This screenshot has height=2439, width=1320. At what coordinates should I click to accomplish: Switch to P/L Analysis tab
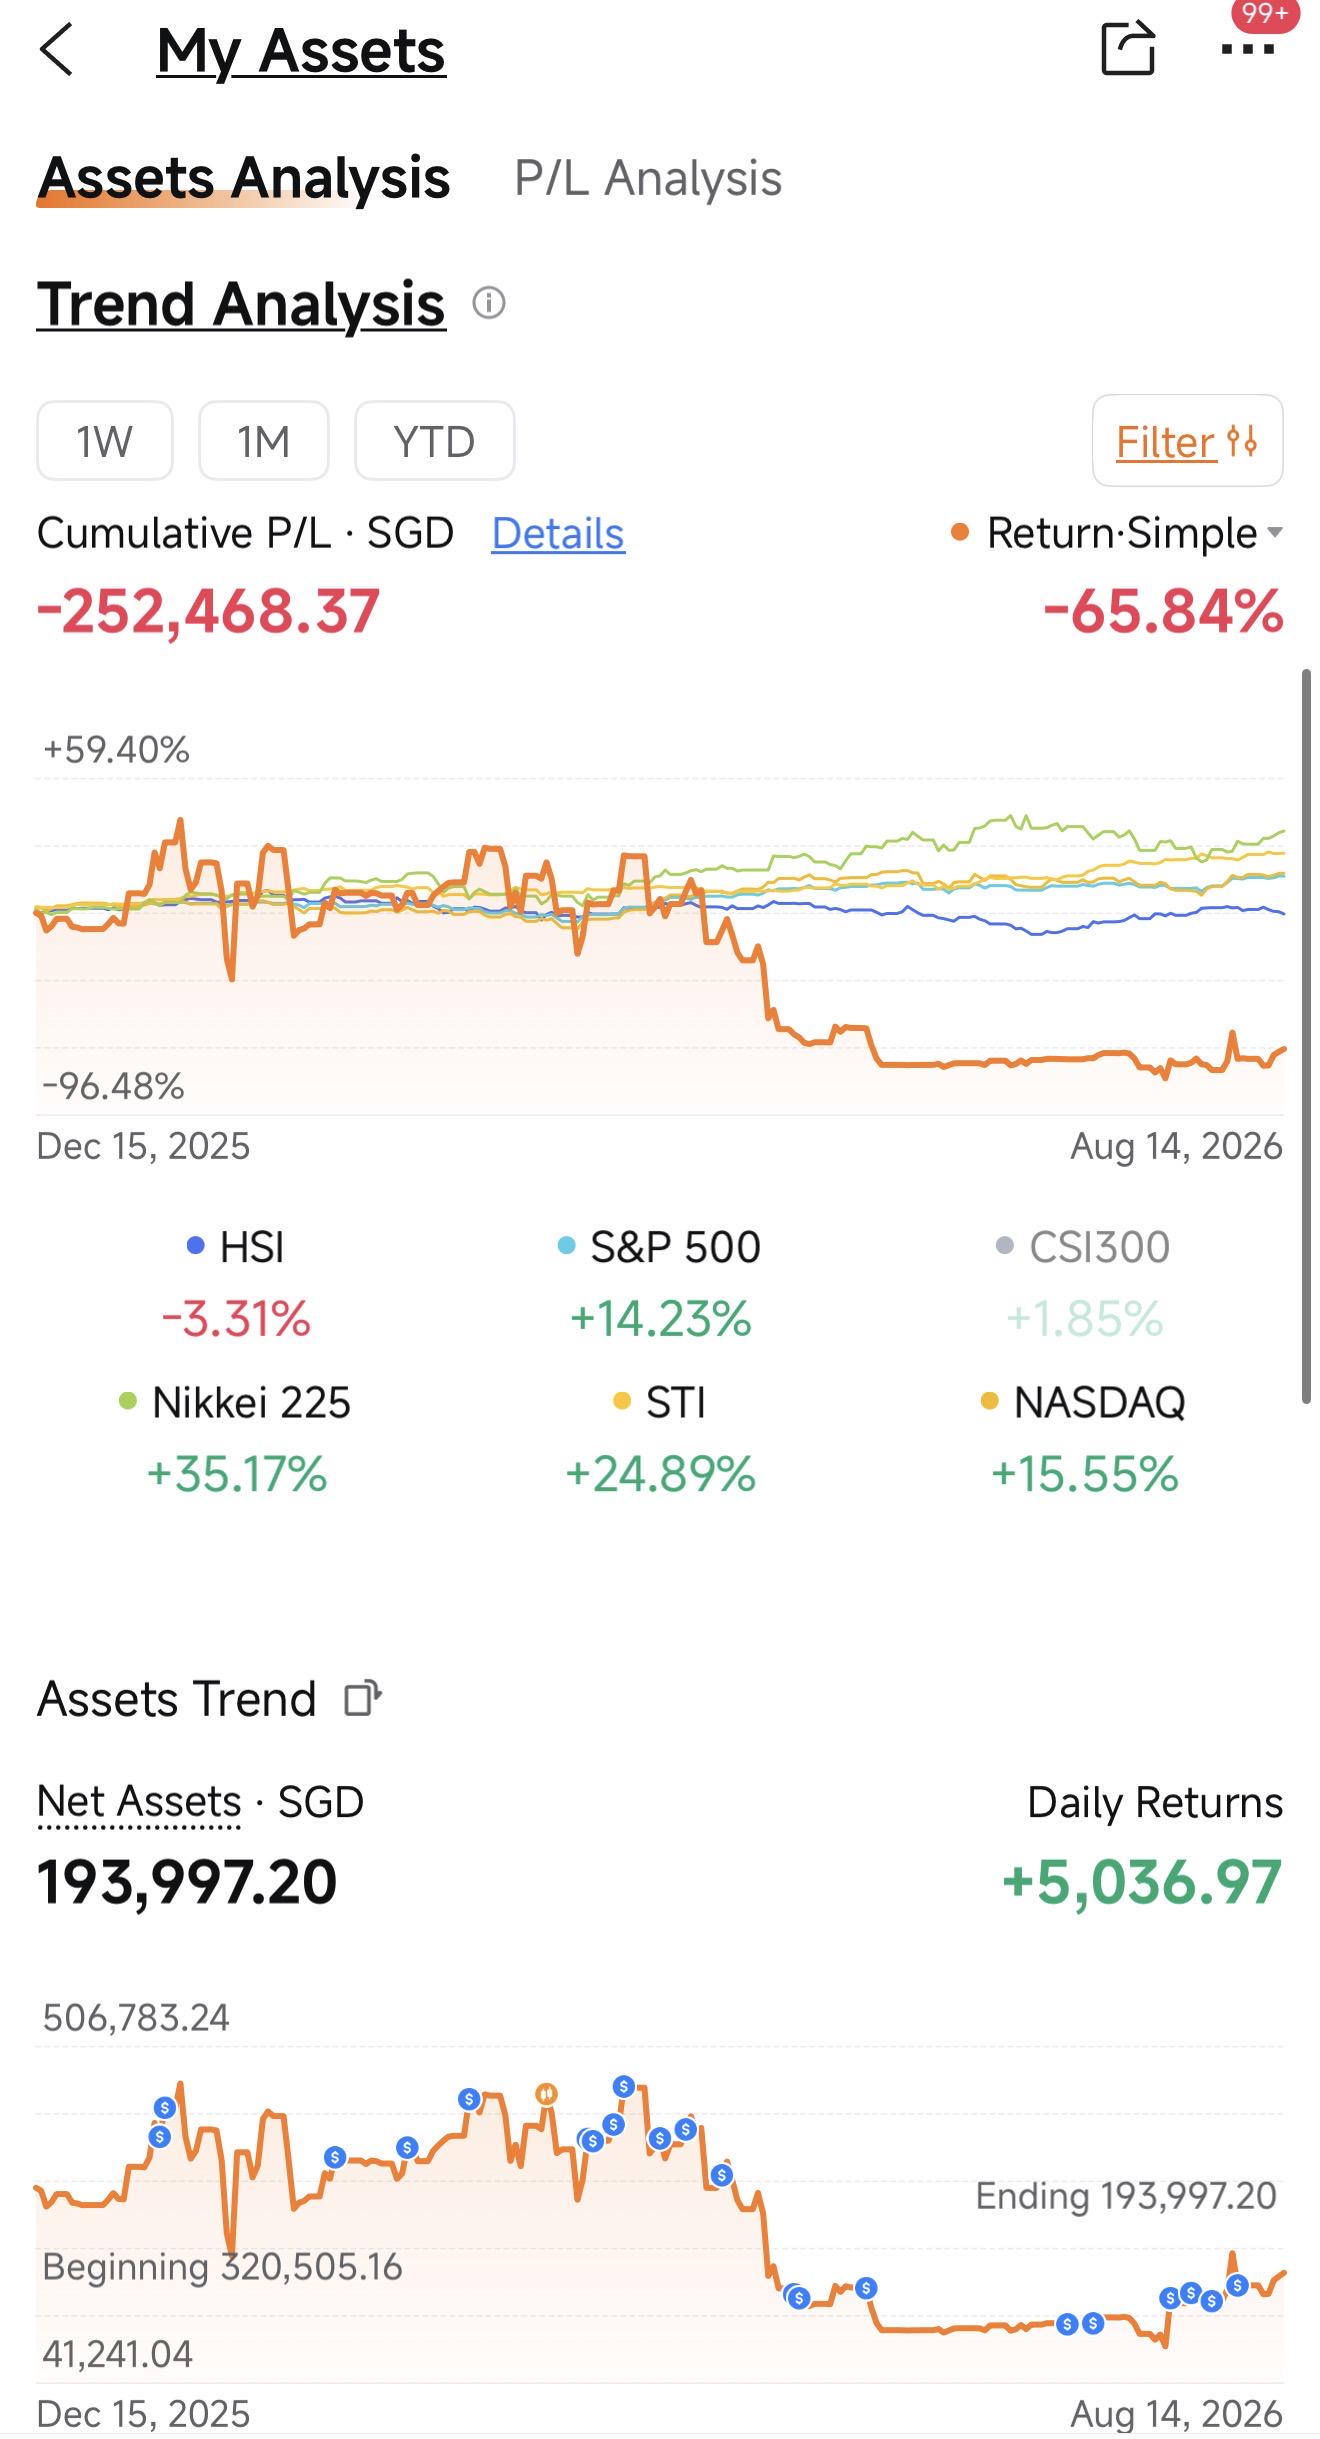(648, 178)
